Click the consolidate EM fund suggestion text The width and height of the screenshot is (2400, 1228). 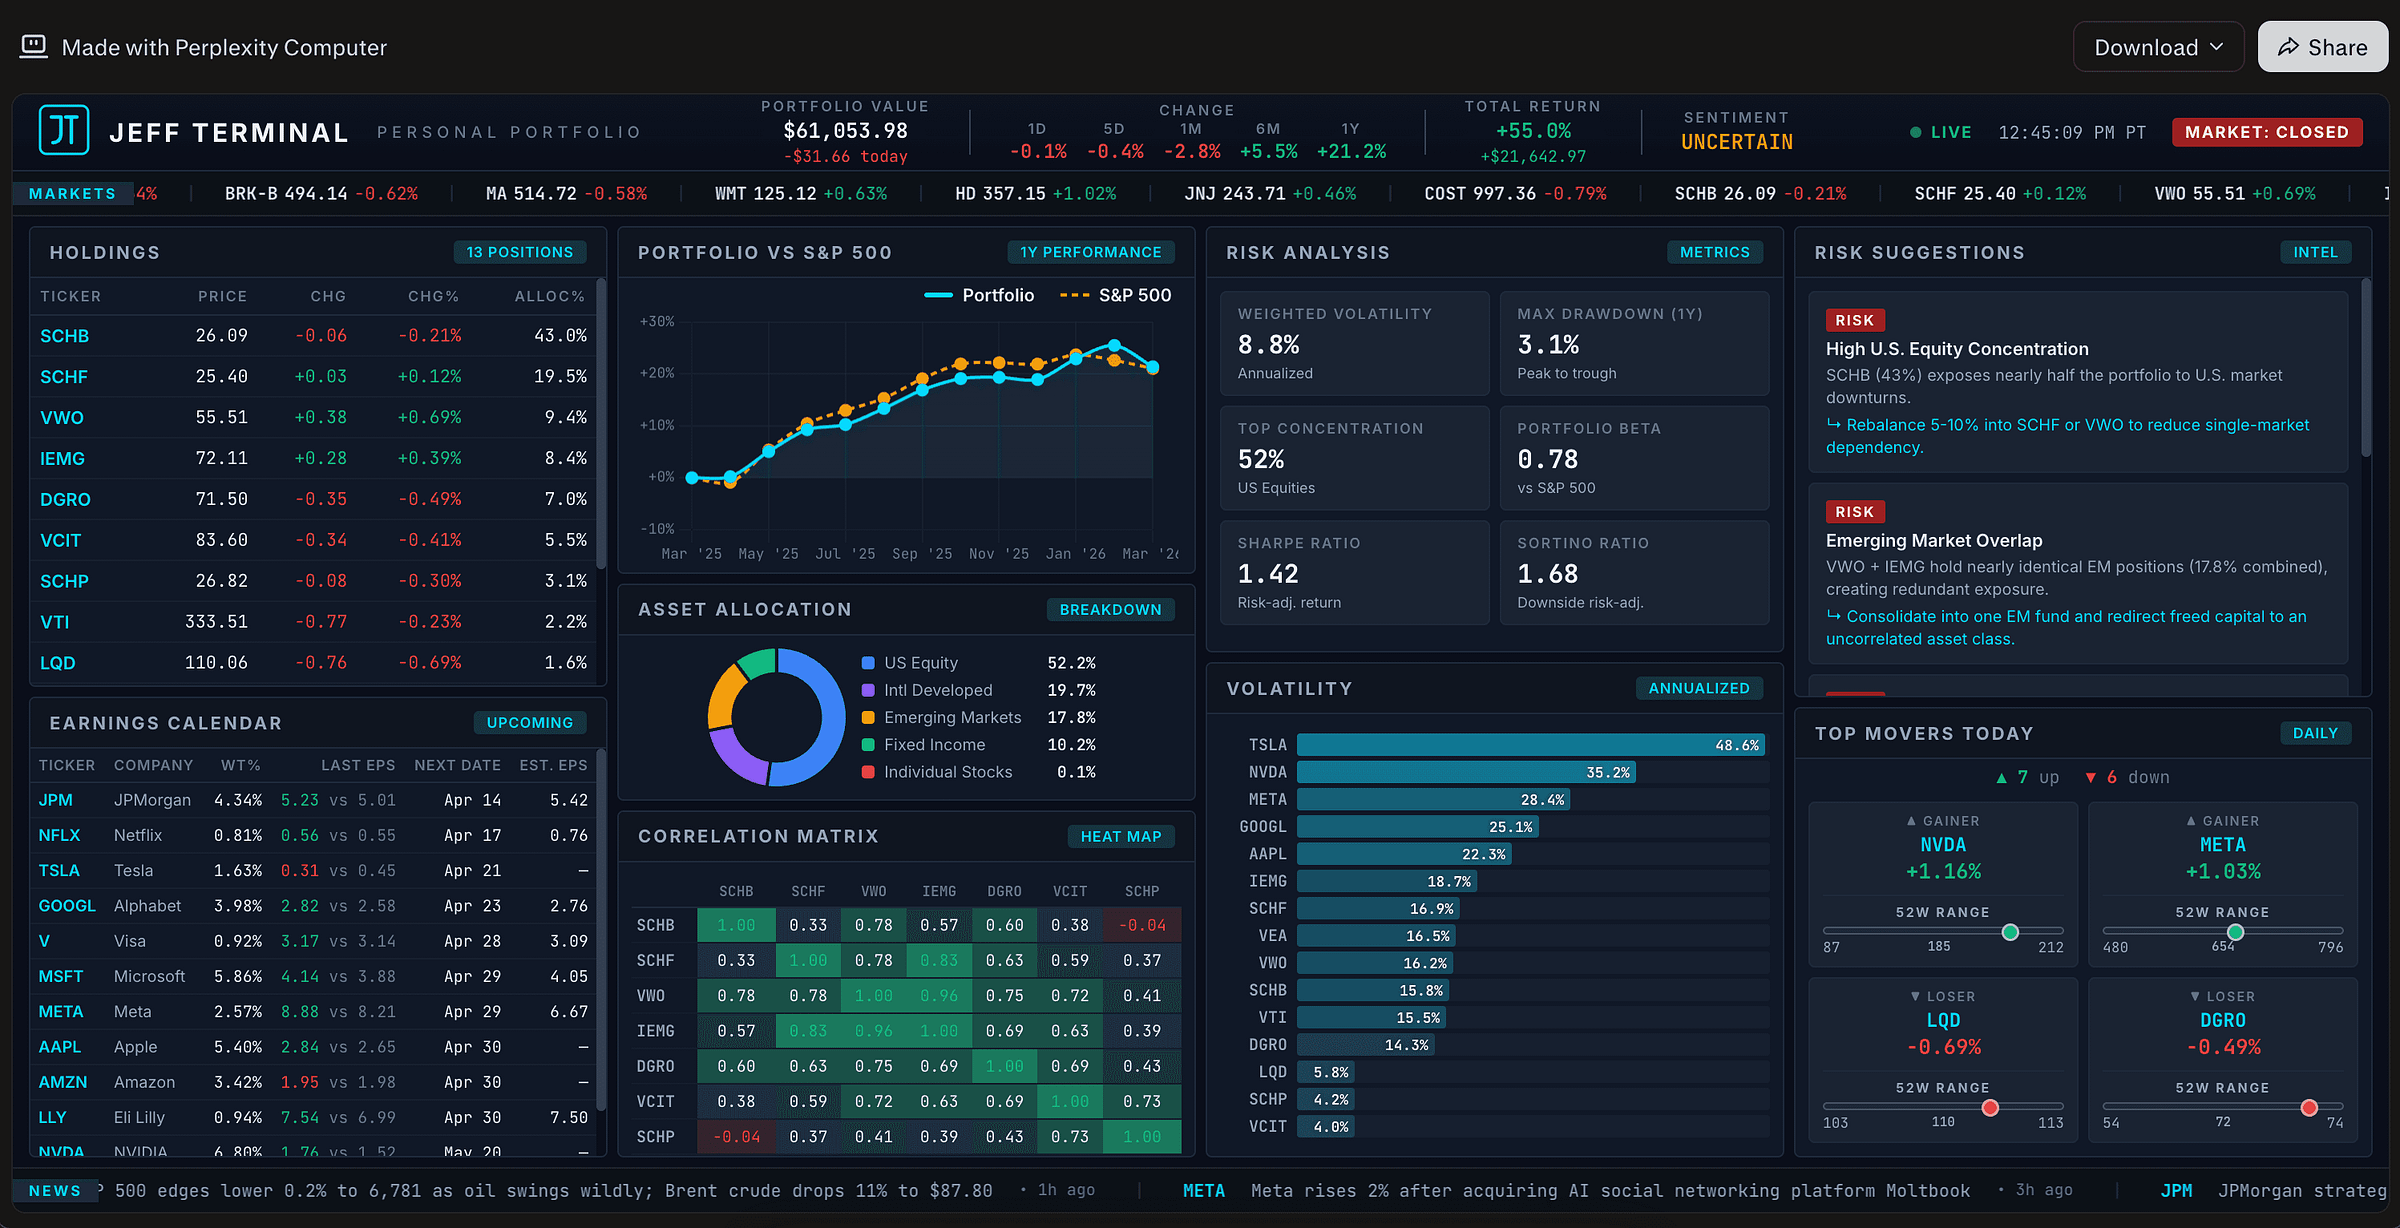[x=2066, y=627]
